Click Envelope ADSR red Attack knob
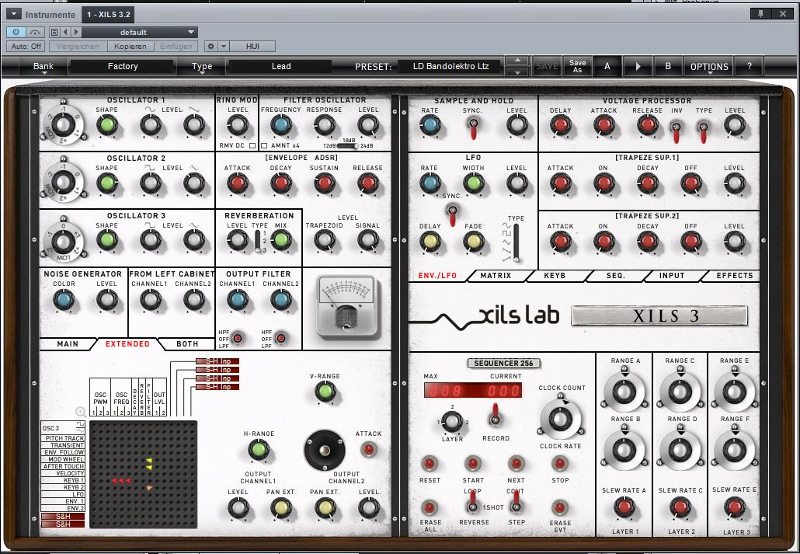Viewport: 800px width, 554px height. click(x=237, y=183)
